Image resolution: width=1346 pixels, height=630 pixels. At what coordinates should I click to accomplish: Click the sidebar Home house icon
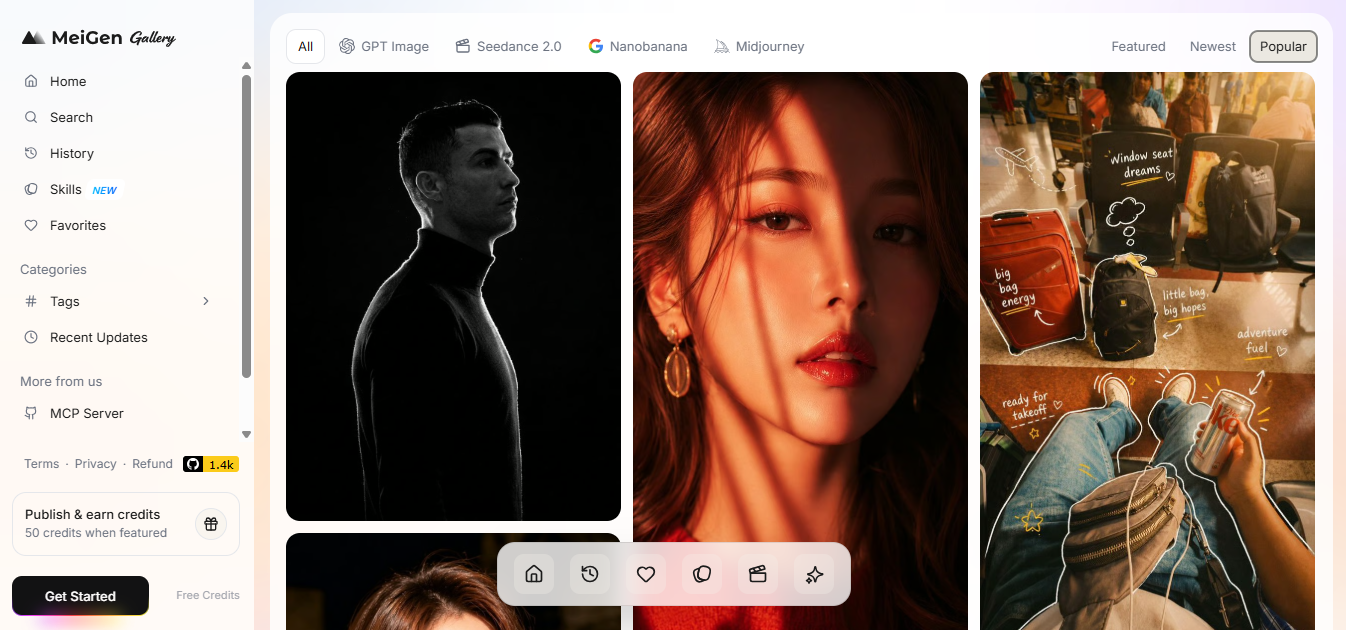(31, 81)
